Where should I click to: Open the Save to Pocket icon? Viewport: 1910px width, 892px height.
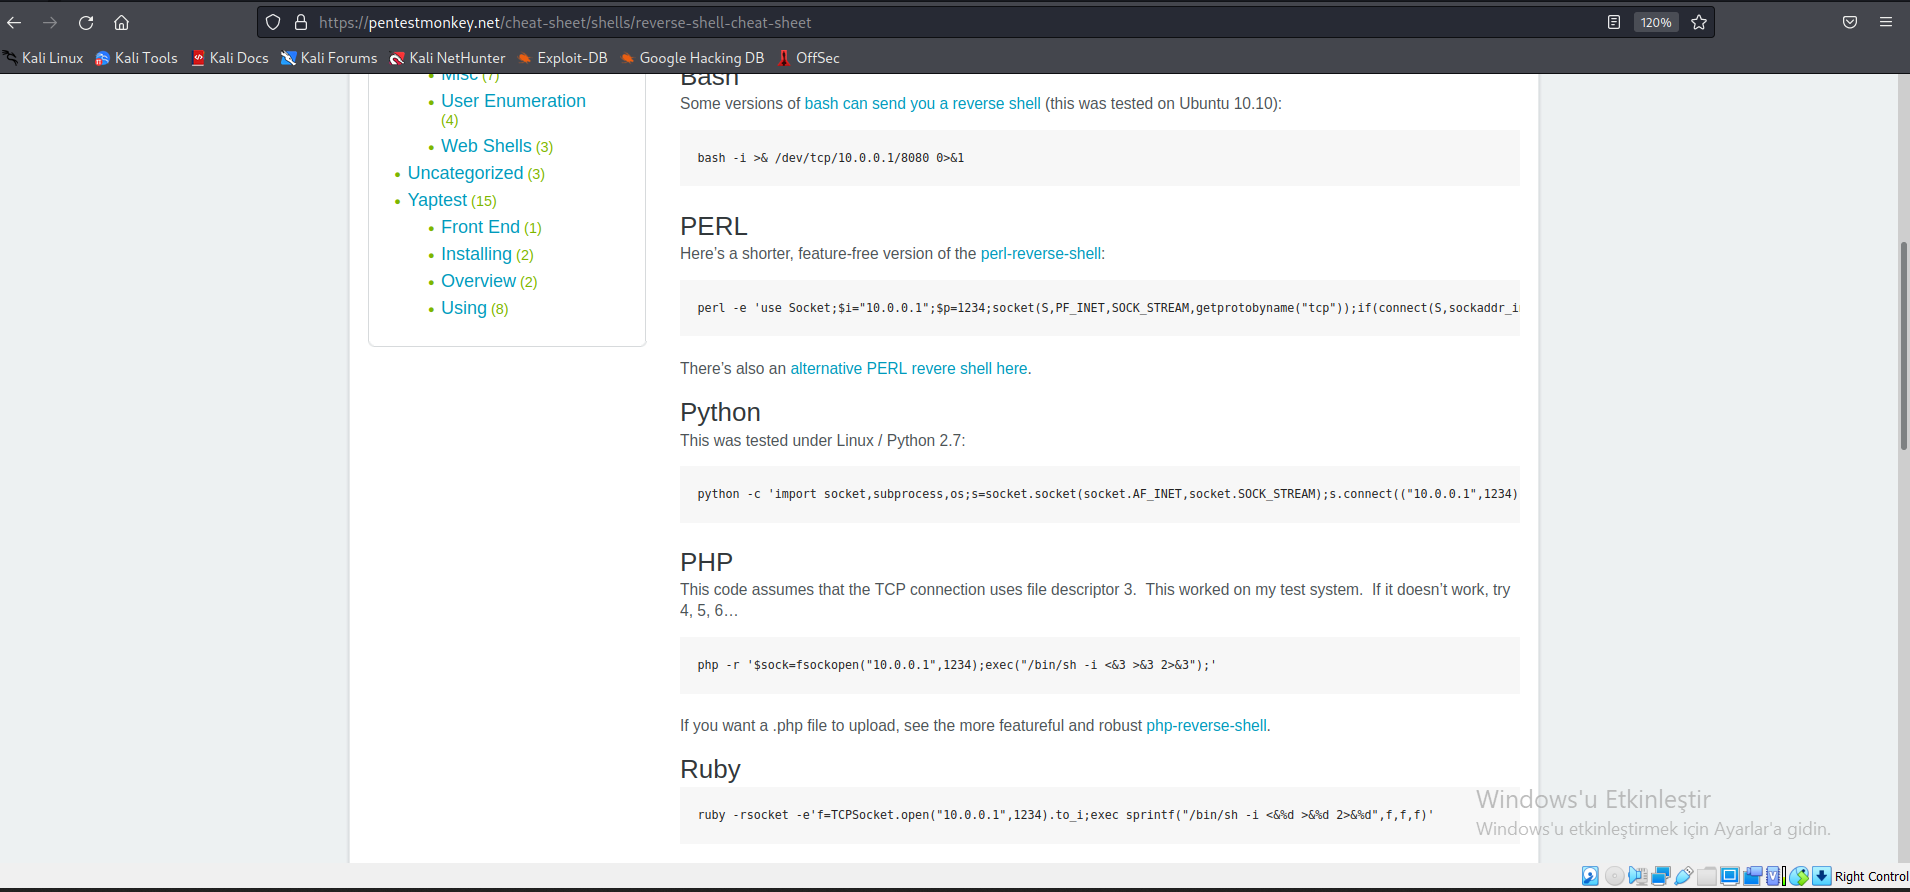tap(1850, 22)
